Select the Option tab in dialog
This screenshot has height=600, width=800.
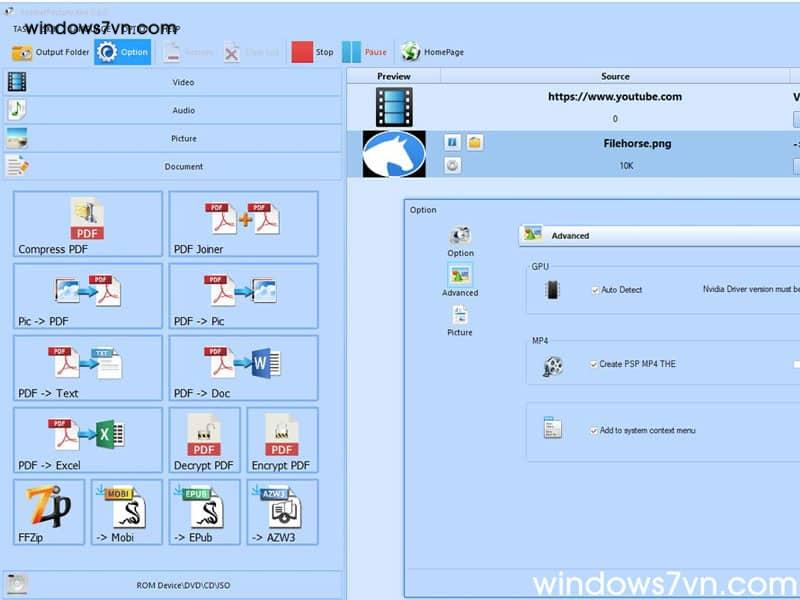(x=460, y=240)
